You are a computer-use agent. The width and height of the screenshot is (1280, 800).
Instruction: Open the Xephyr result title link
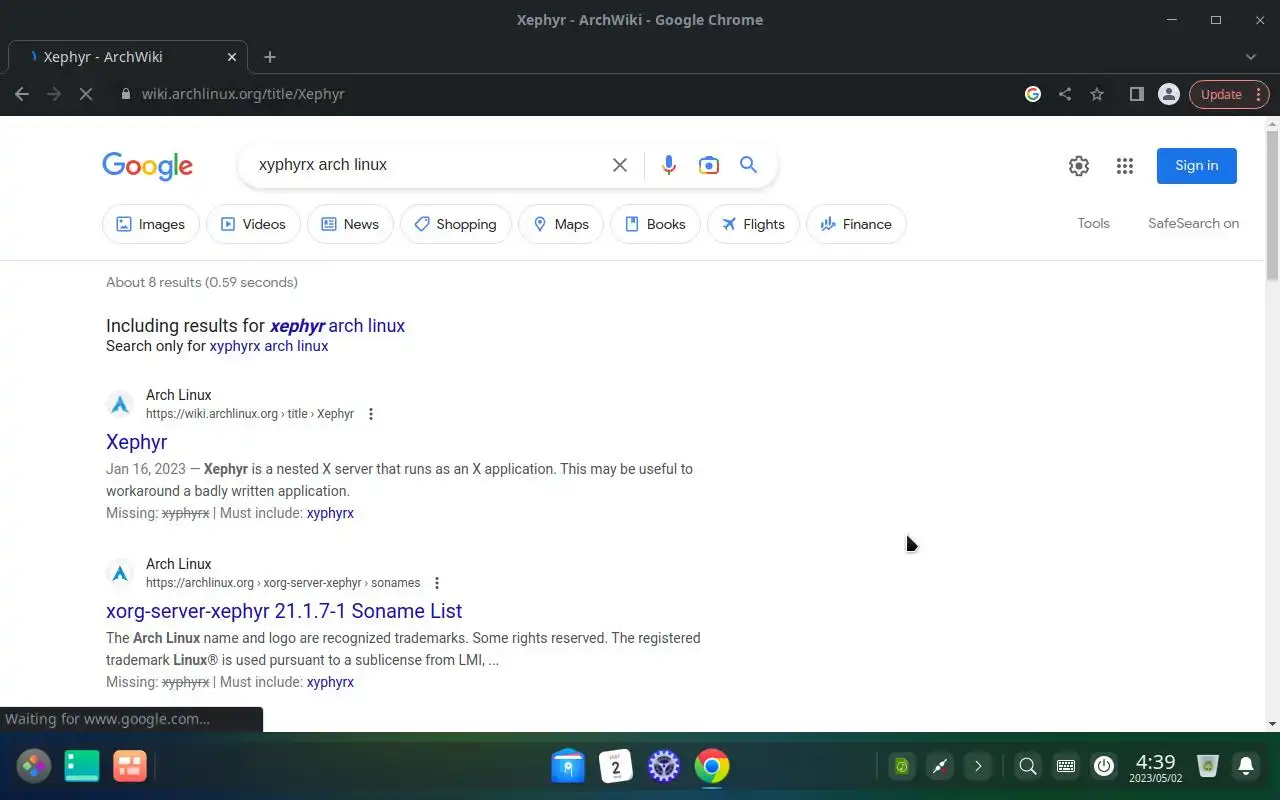[x=136, y=442]
